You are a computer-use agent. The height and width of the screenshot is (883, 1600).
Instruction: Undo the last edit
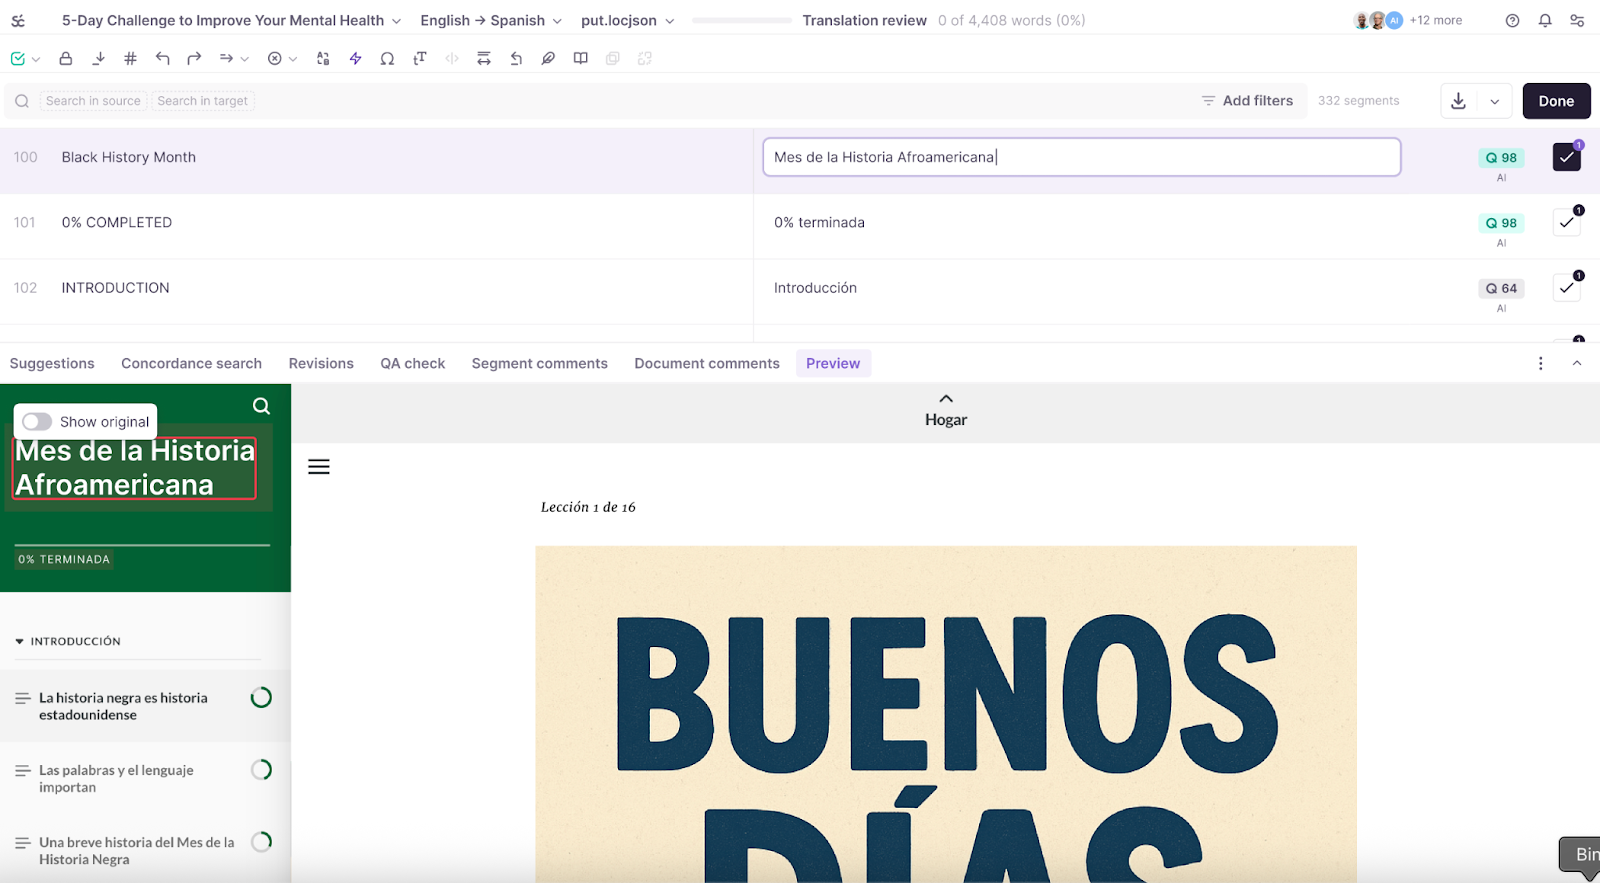pos(162,59)
